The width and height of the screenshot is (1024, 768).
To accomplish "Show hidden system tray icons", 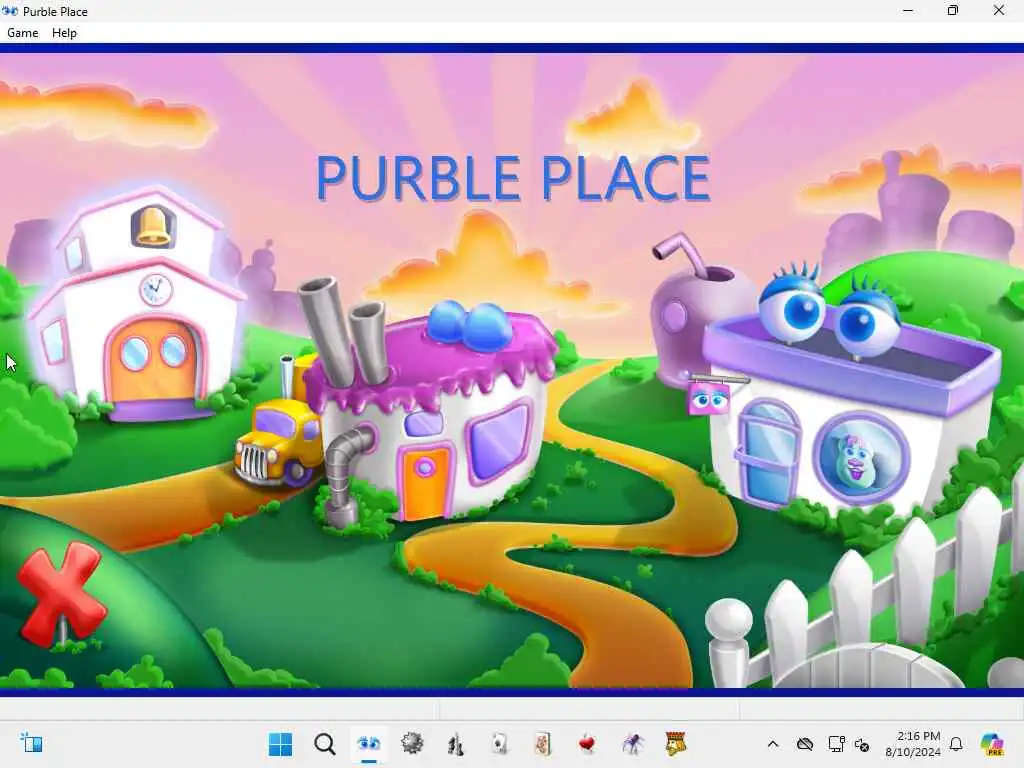I will [773, 744].
